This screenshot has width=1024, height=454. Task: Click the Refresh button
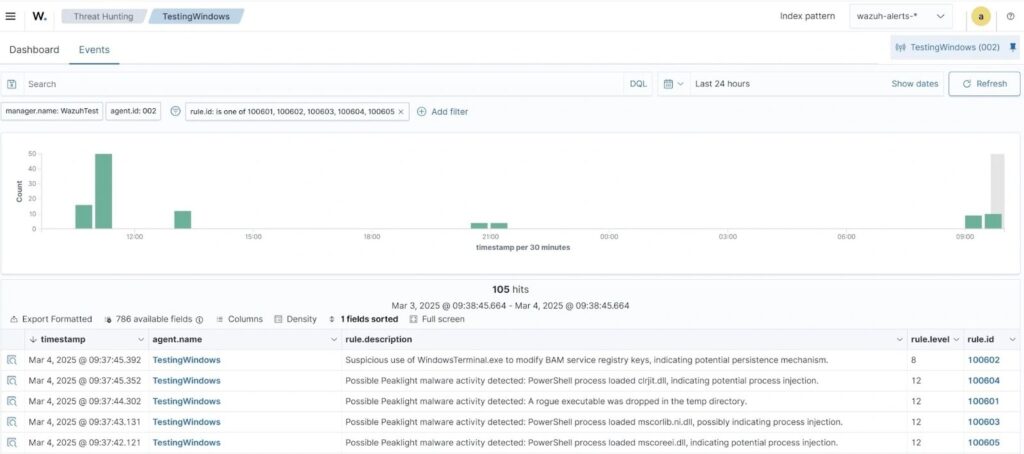(x=984, y=84)
